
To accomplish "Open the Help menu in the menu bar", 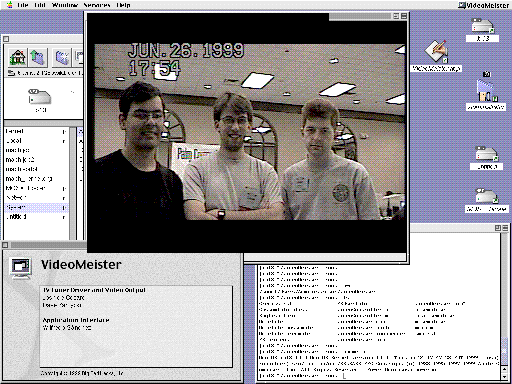I will coord(123,5).
